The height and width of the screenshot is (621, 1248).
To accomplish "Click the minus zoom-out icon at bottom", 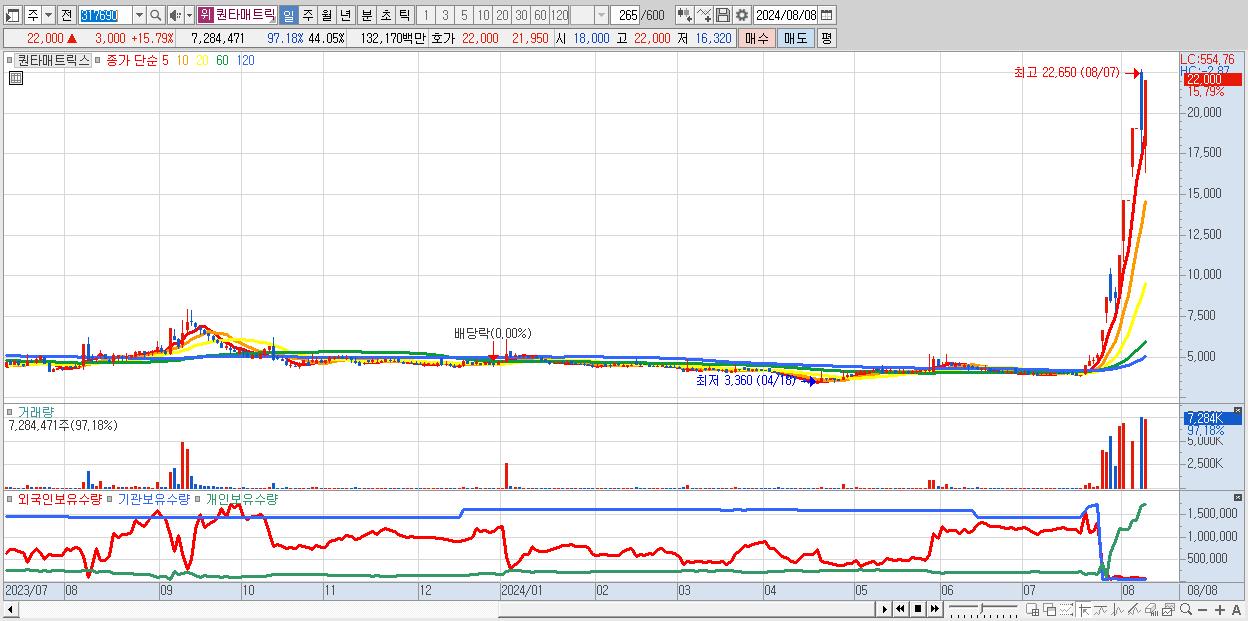I will pyautogui.click(x=1202, y=609).
